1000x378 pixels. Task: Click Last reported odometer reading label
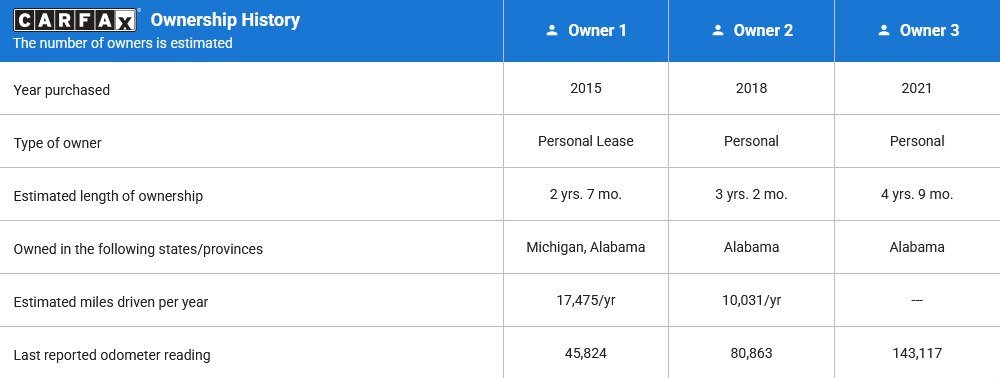click(x=112, y=354)
